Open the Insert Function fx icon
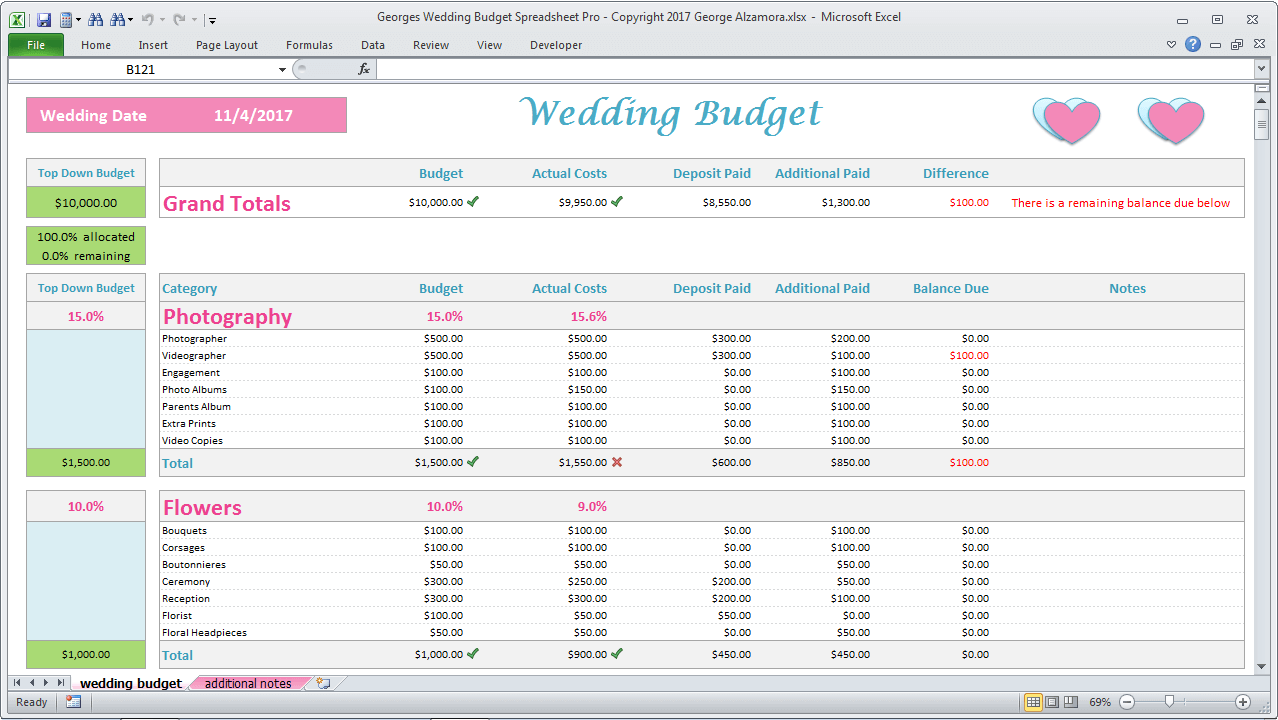This screenshot has height=720, width=1278. [x=362, y=69]
